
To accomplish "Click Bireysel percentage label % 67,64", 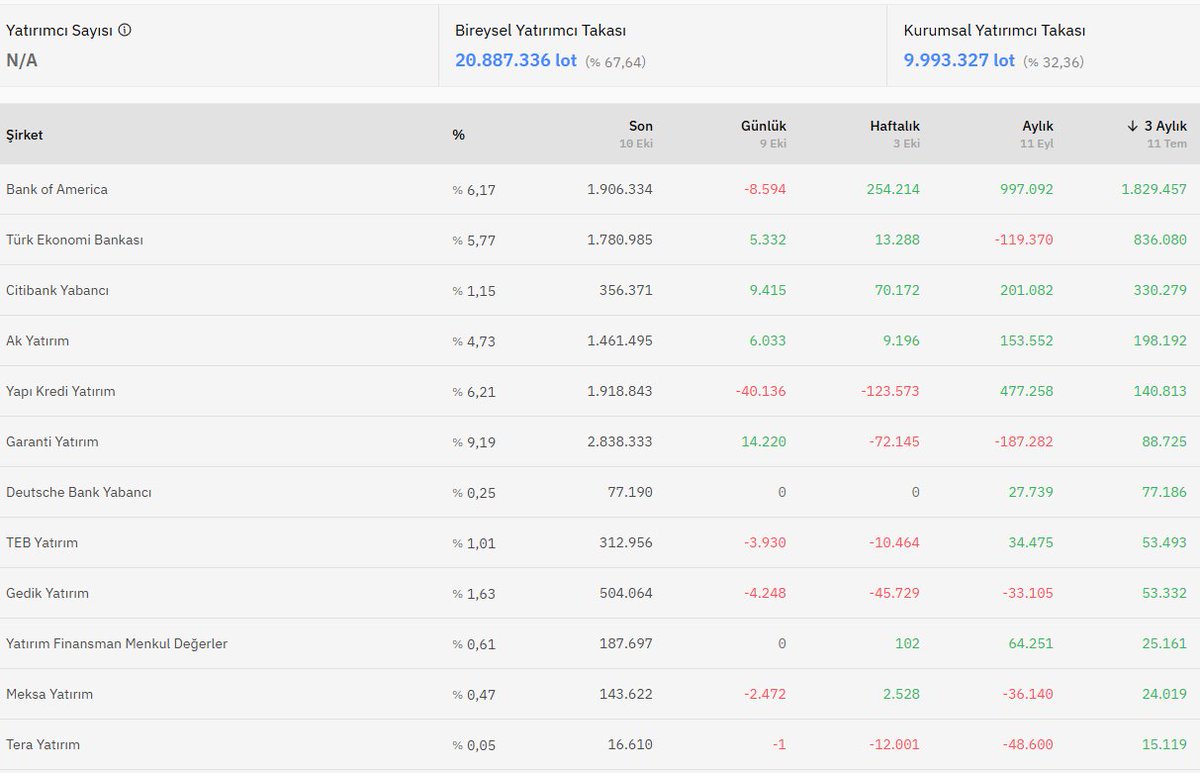I will tap(616, 62).
